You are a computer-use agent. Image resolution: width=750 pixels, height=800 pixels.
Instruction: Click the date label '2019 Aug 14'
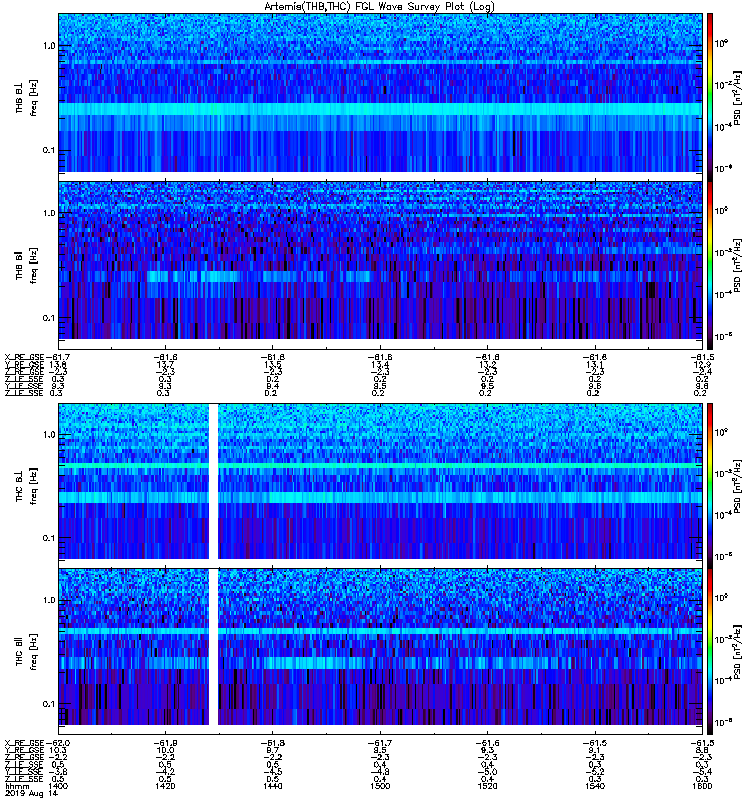coord(31,793)
